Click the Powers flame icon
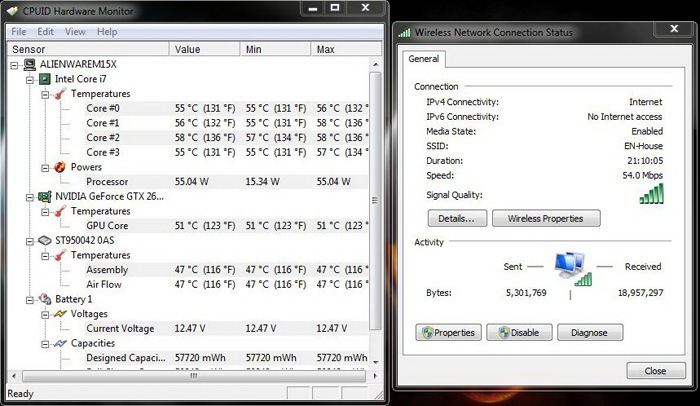The width and height of the screenshot is (700, 406). click(60, 167)
